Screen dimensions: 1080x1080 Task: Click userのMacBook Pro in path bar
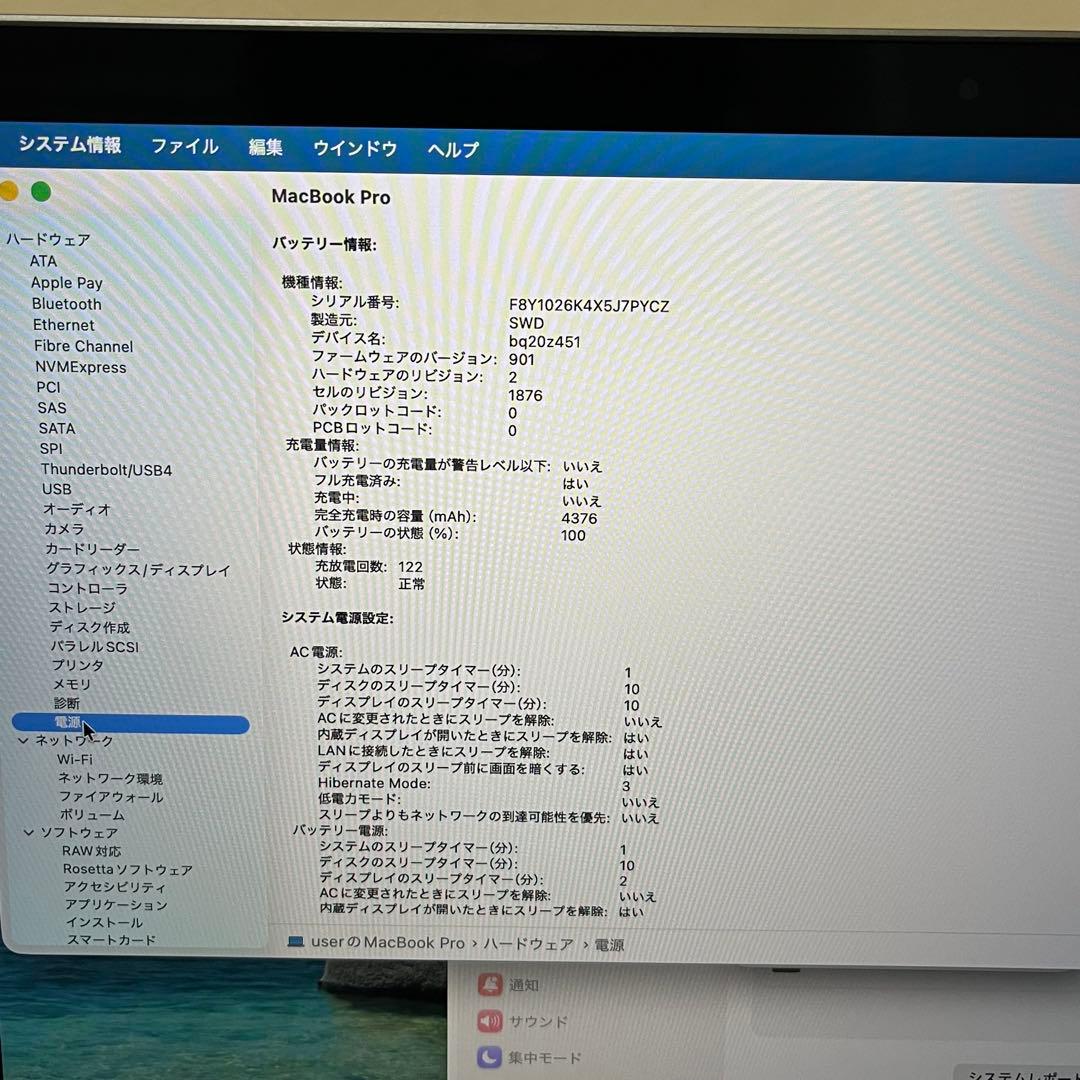(x=388, y=942)
